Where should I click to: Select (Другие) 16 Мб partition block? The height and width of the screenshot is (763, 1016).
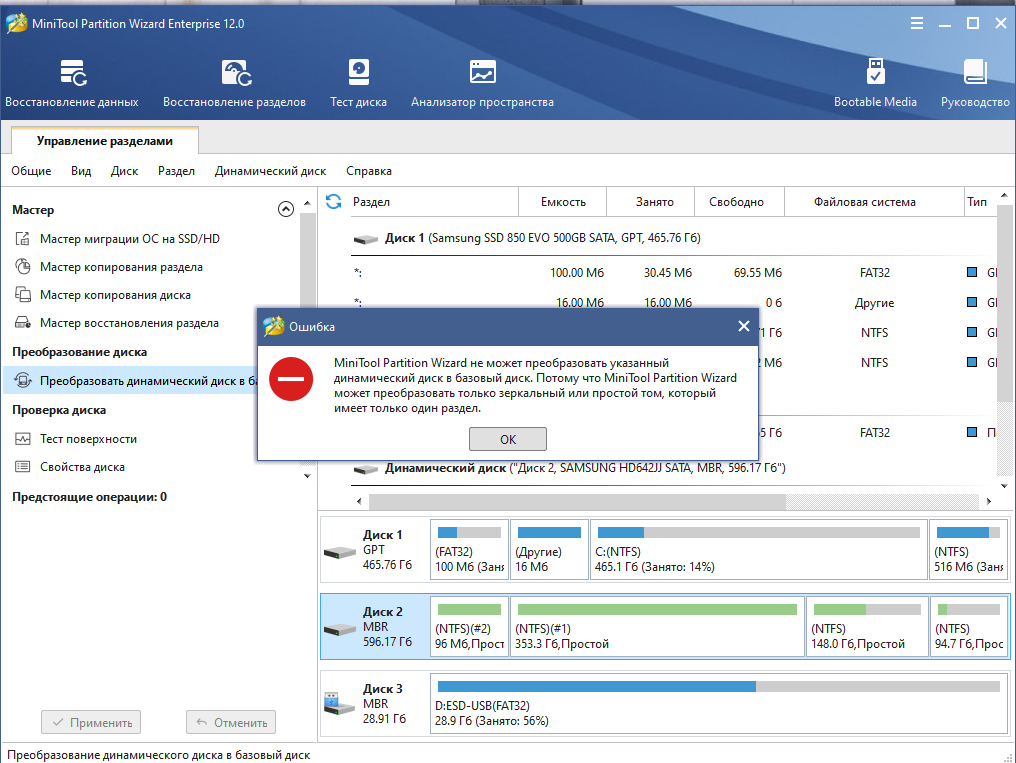549,549
